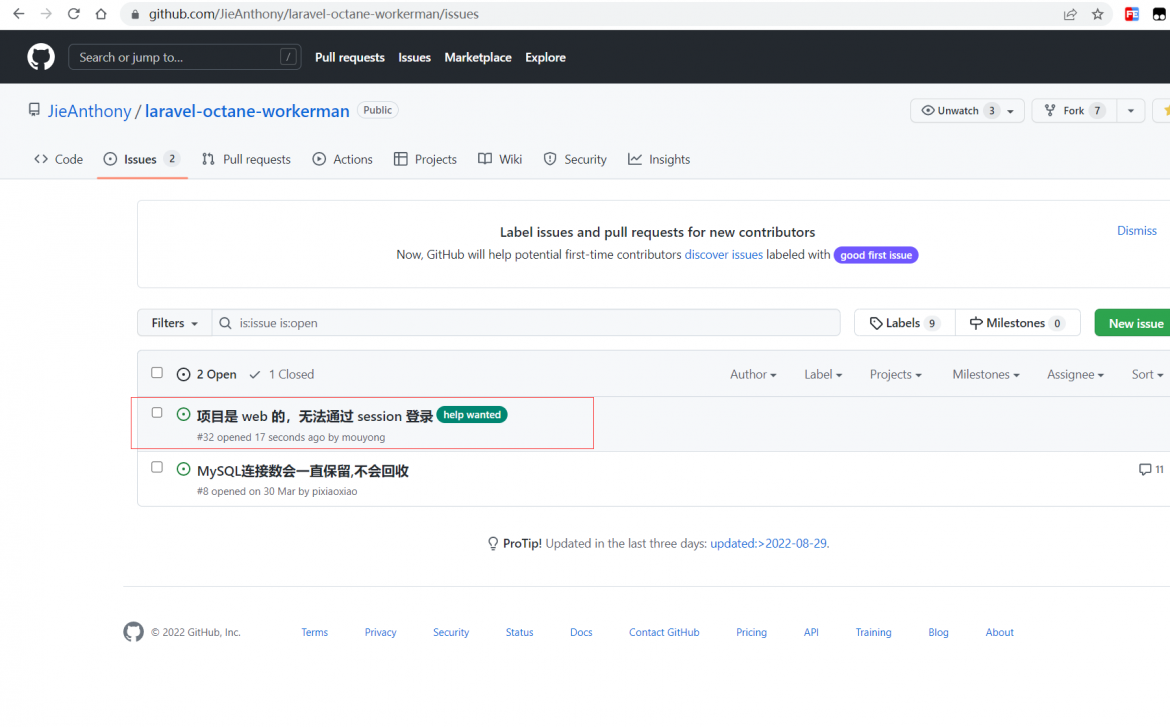The image size is (1170, 727).
Task: Click the open-issue icon of MySQL issue
Action: (184, 469)
